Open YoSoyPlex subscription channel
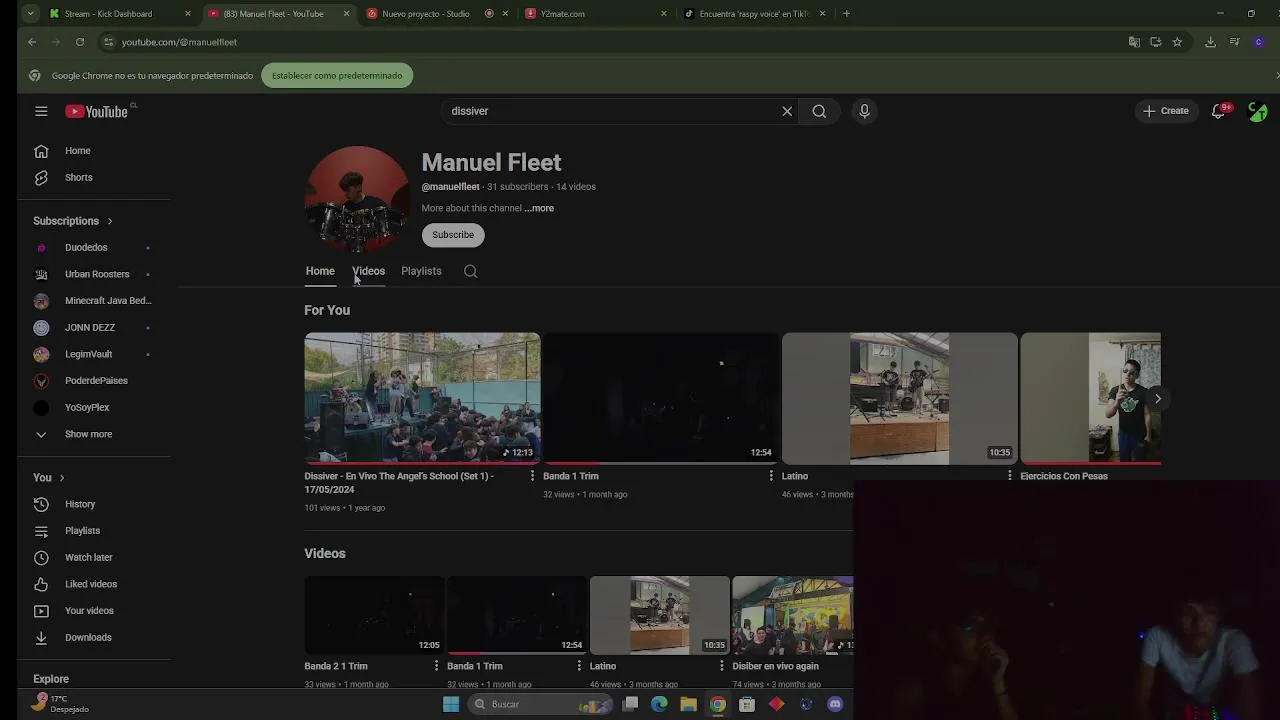1280x720 pixels. tap(89, 407)
